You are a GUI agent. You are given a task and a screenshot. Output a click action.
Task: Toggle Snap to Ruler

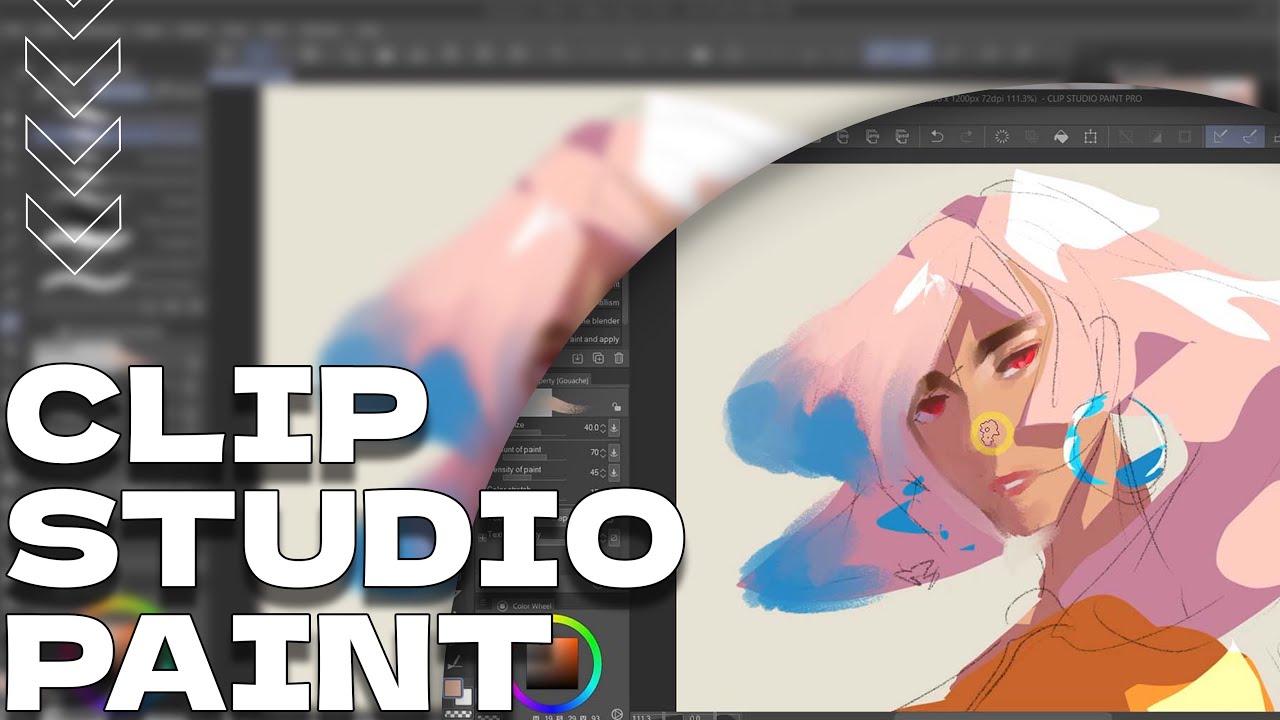pyautogui.click(x=1219, y=137)
